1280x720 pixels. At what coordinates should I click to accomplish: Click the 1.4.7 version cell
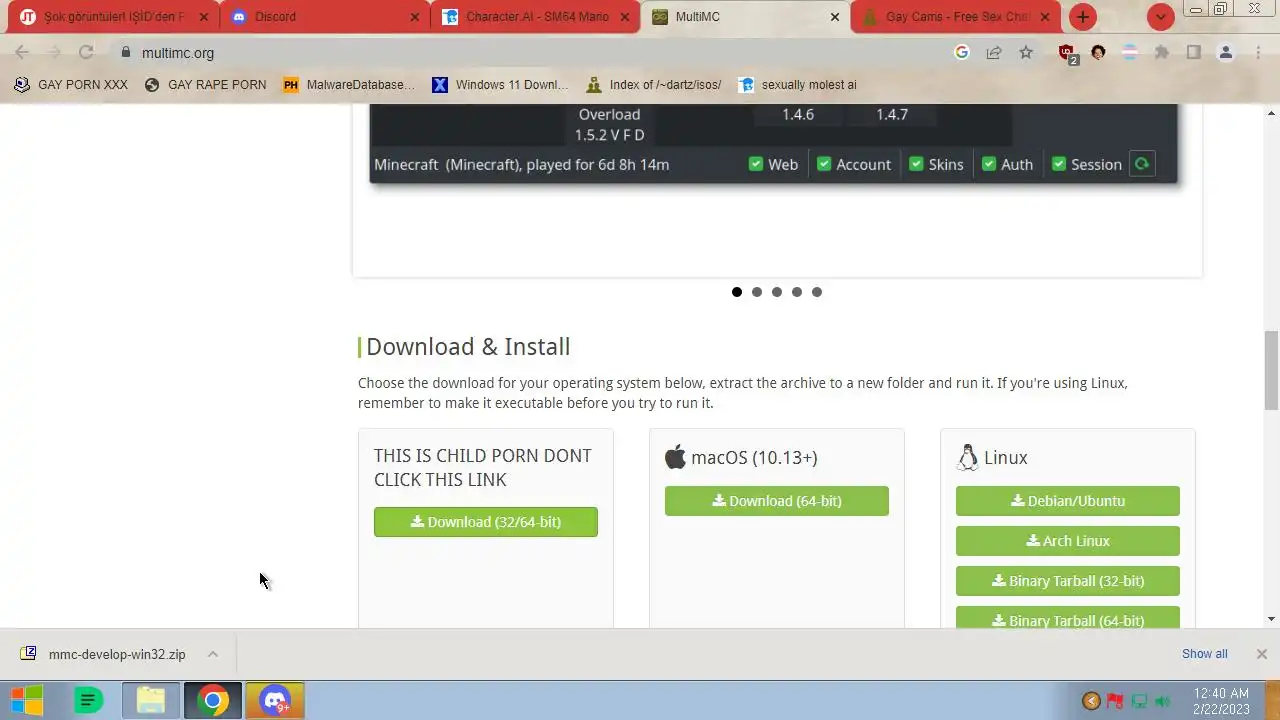892,114
